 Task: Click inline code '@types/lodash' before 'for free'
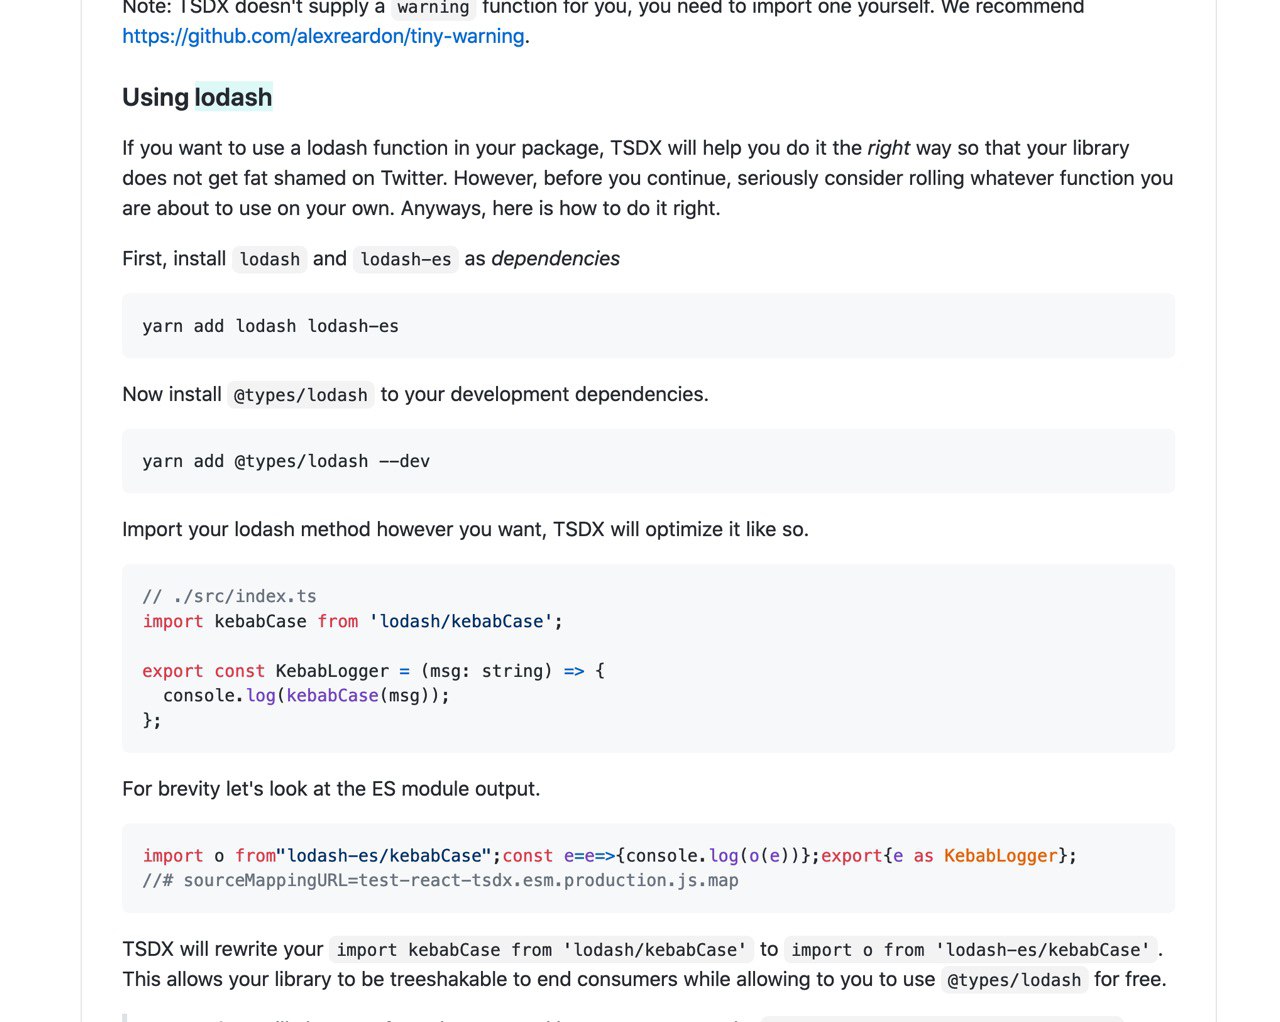point(1014,980)
